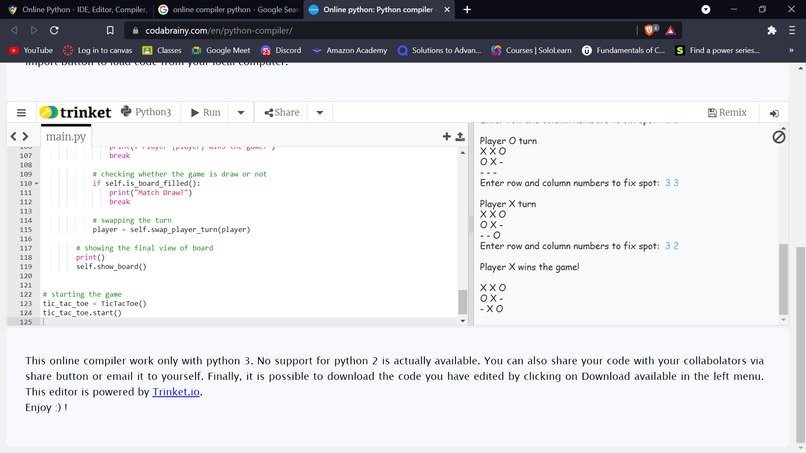Go to previous file tab arrow
This screenshot has height=453, width=806.
coord(14,136)
